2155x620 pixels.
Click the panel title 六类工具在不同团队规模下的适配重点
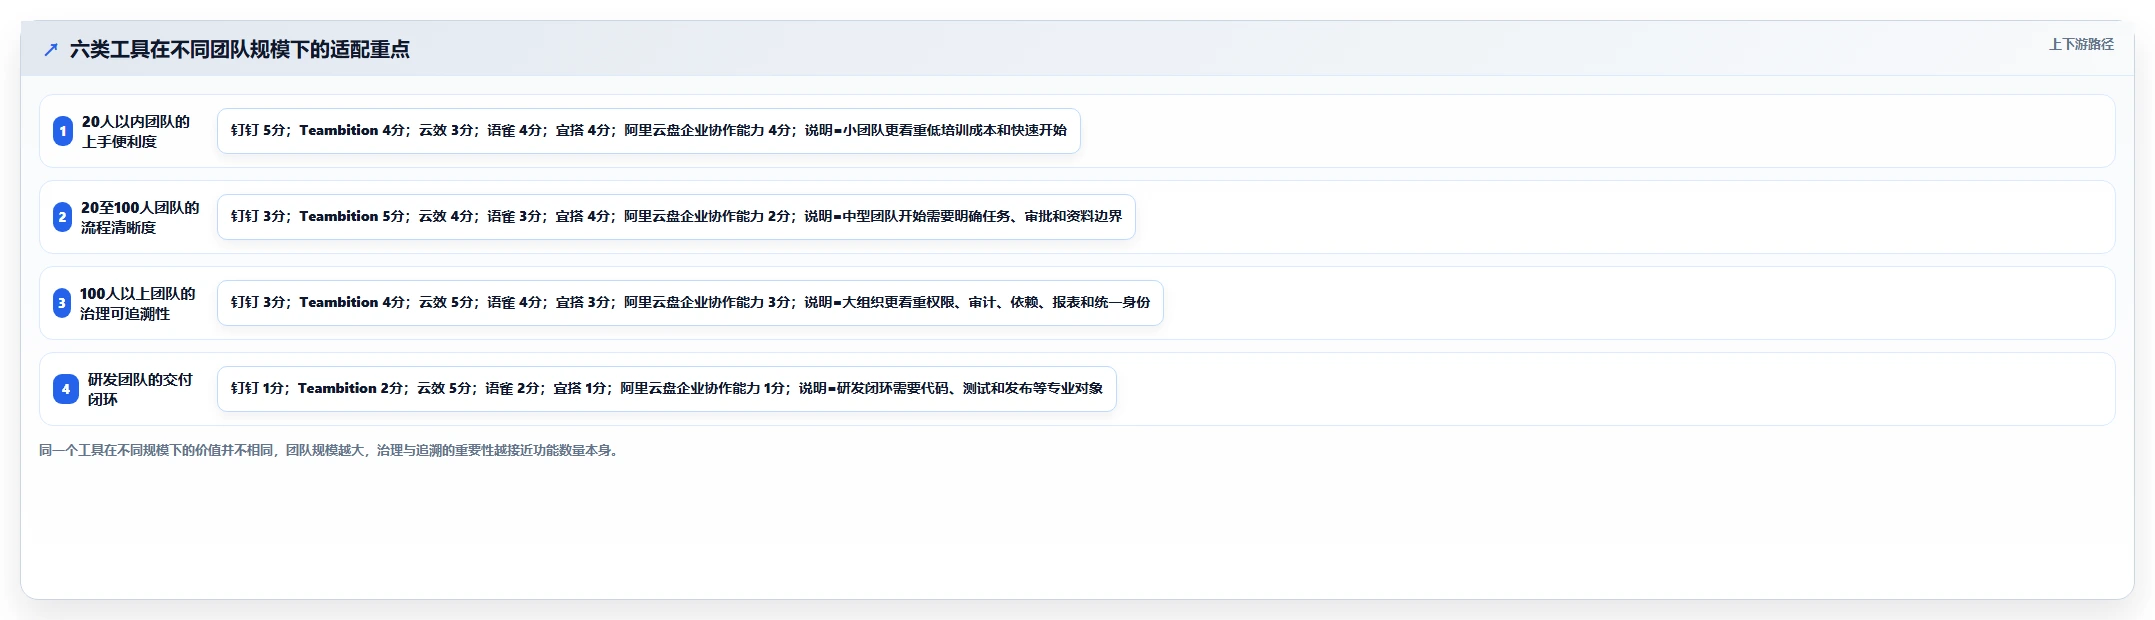[x=240, y=49]
